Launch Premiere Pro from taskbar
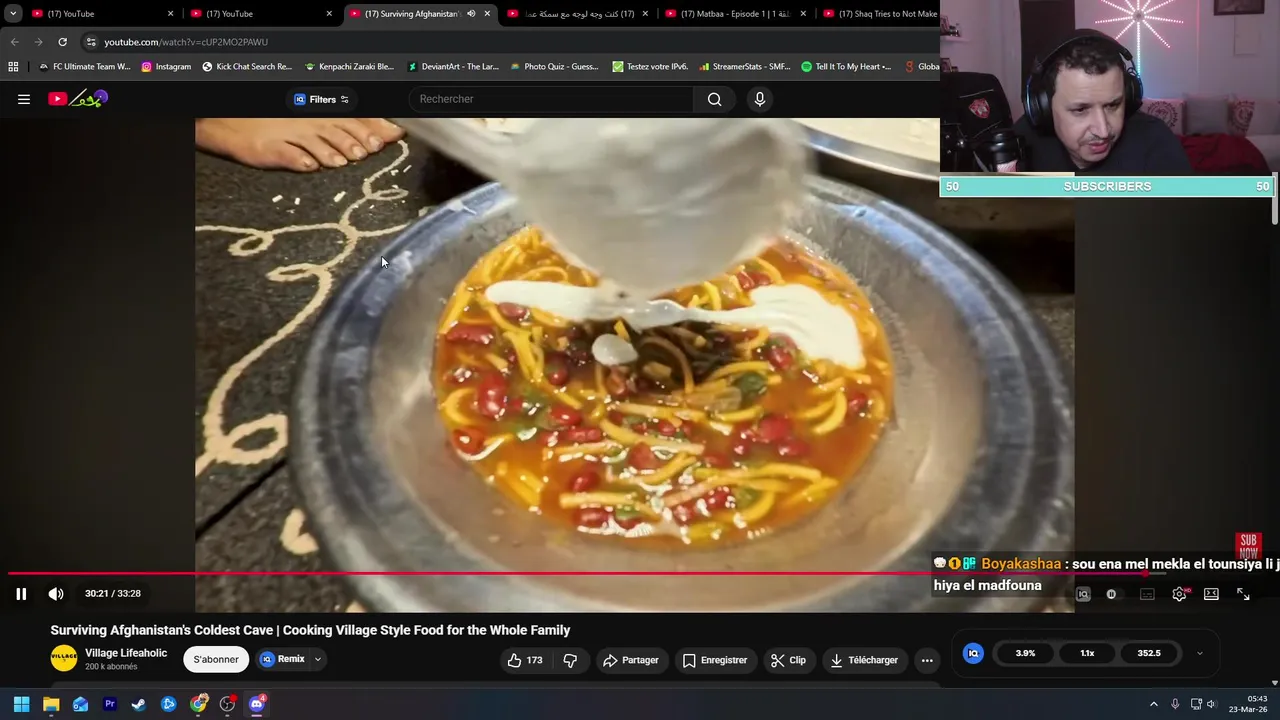 coord(110,704)
